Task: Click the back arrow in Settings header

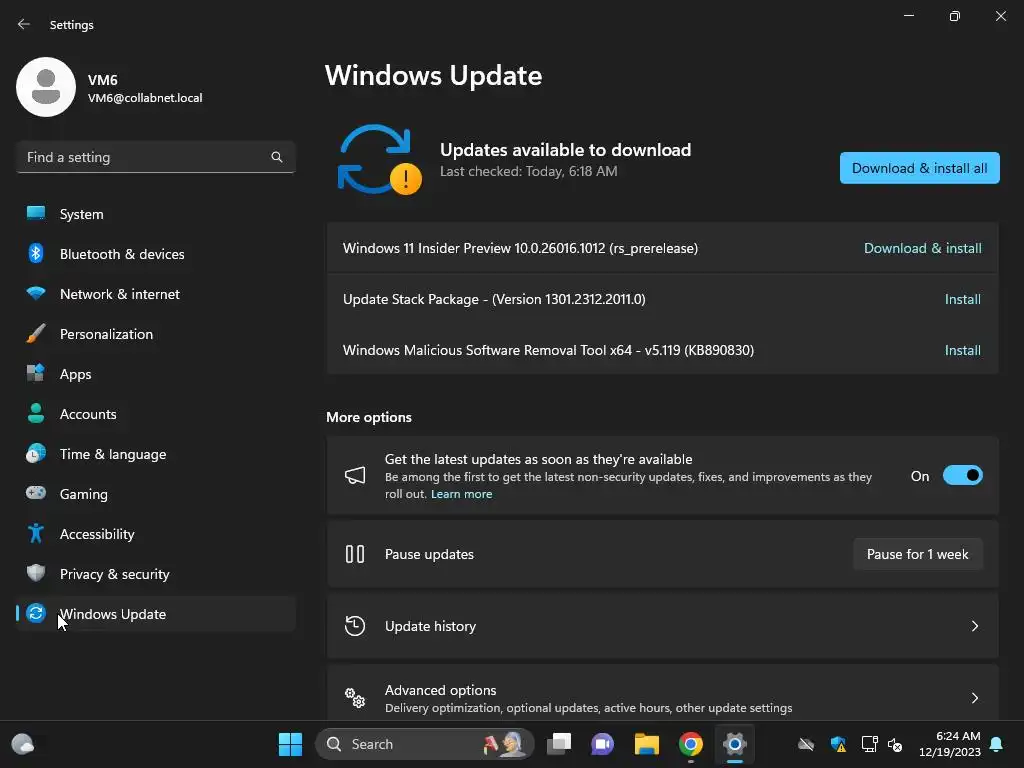Action: (x=24, y=24)
